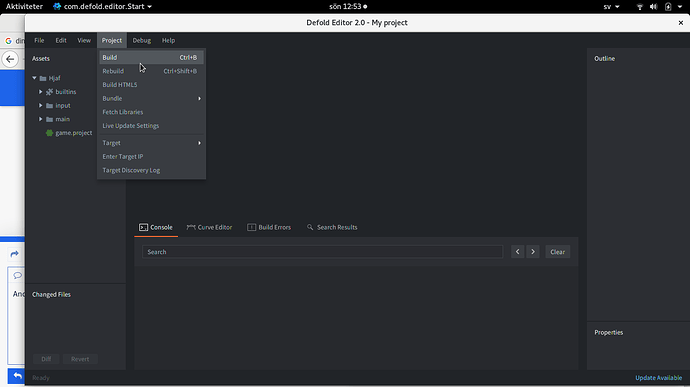
Task: Open GNOME Aktiviteter overview
Action: click(x=24, y=7)
